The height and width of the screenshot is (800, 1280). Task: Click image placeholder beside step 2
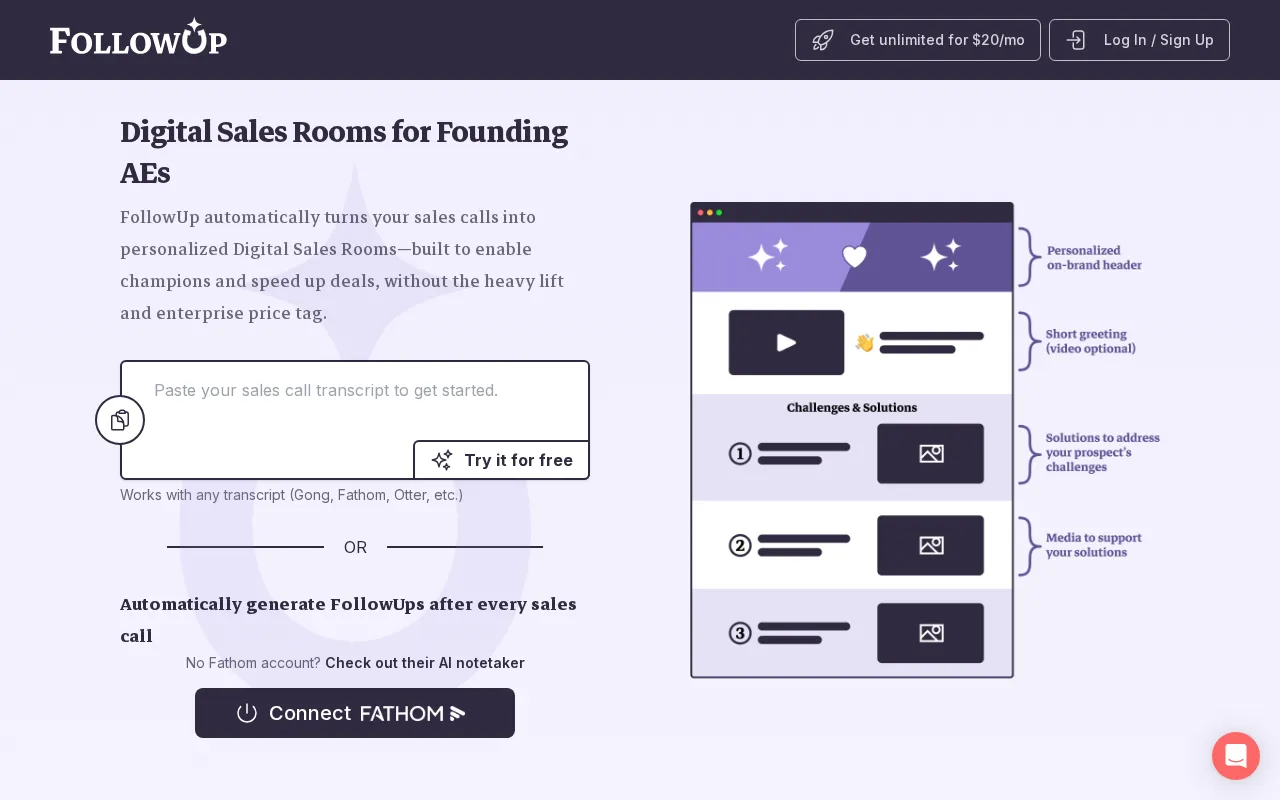point(931,545)
